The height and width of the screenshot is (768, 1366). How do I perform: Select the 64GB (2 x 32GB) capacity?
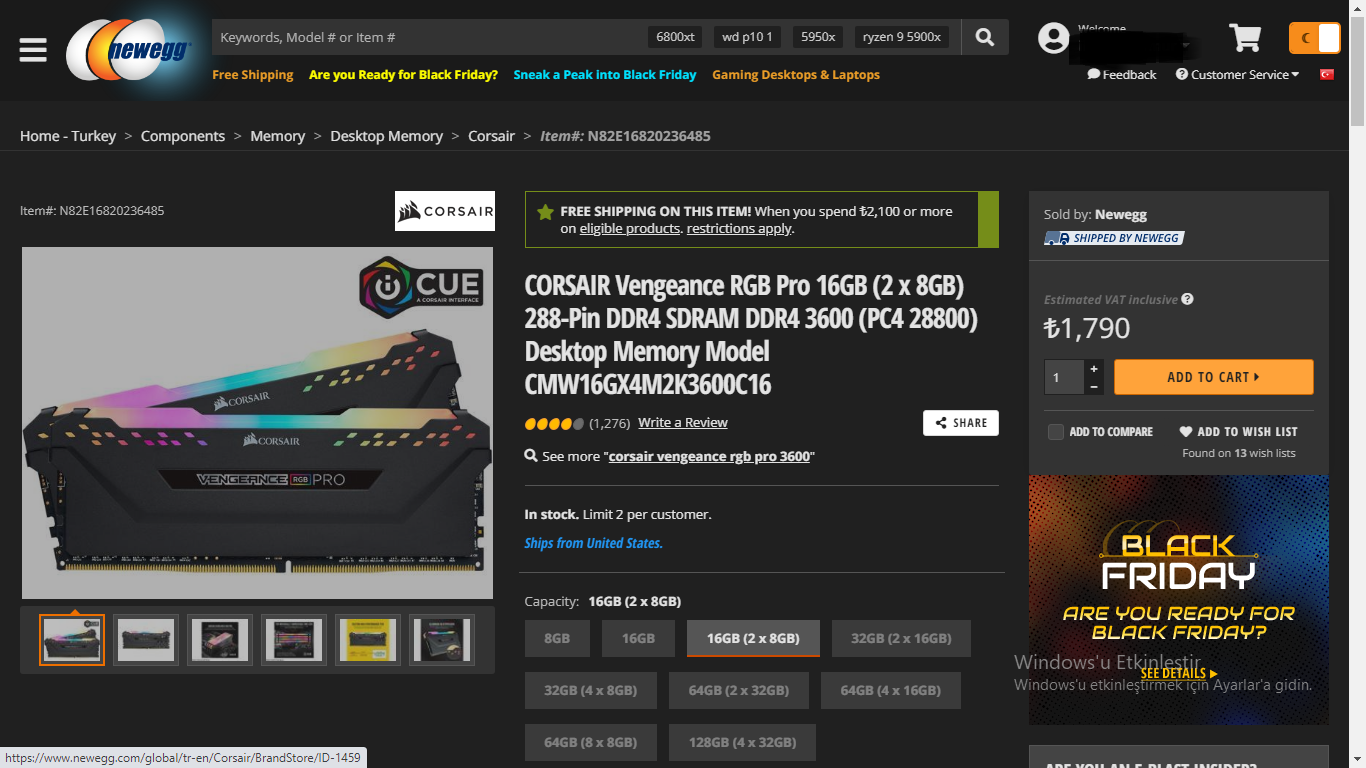(x=739, y=690)
